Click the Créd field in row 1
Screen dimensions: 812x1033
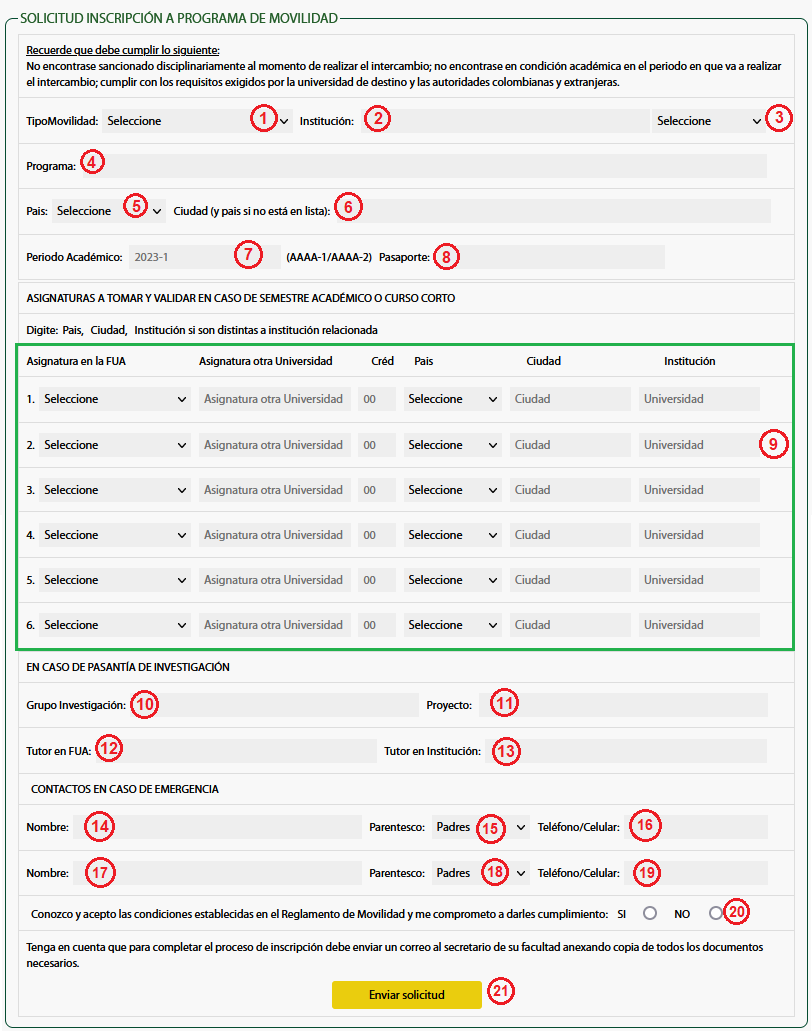(377, 399)
